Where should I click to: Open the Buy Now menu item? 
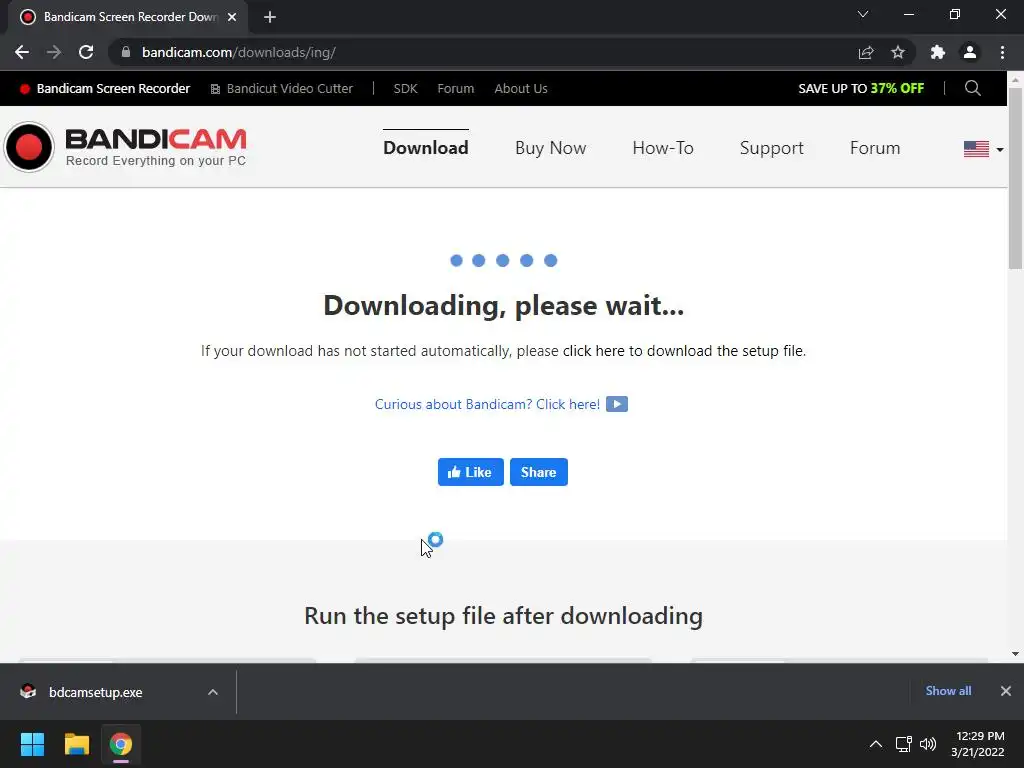point(551,148)
